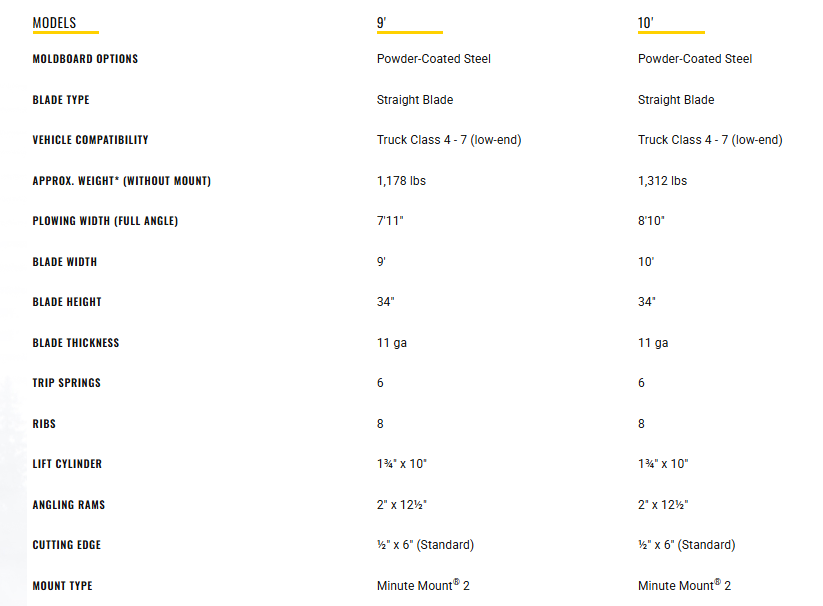823x606 pixels.
Task: Click the Lift Cylinder row label
Action: (x=67, y=464)
